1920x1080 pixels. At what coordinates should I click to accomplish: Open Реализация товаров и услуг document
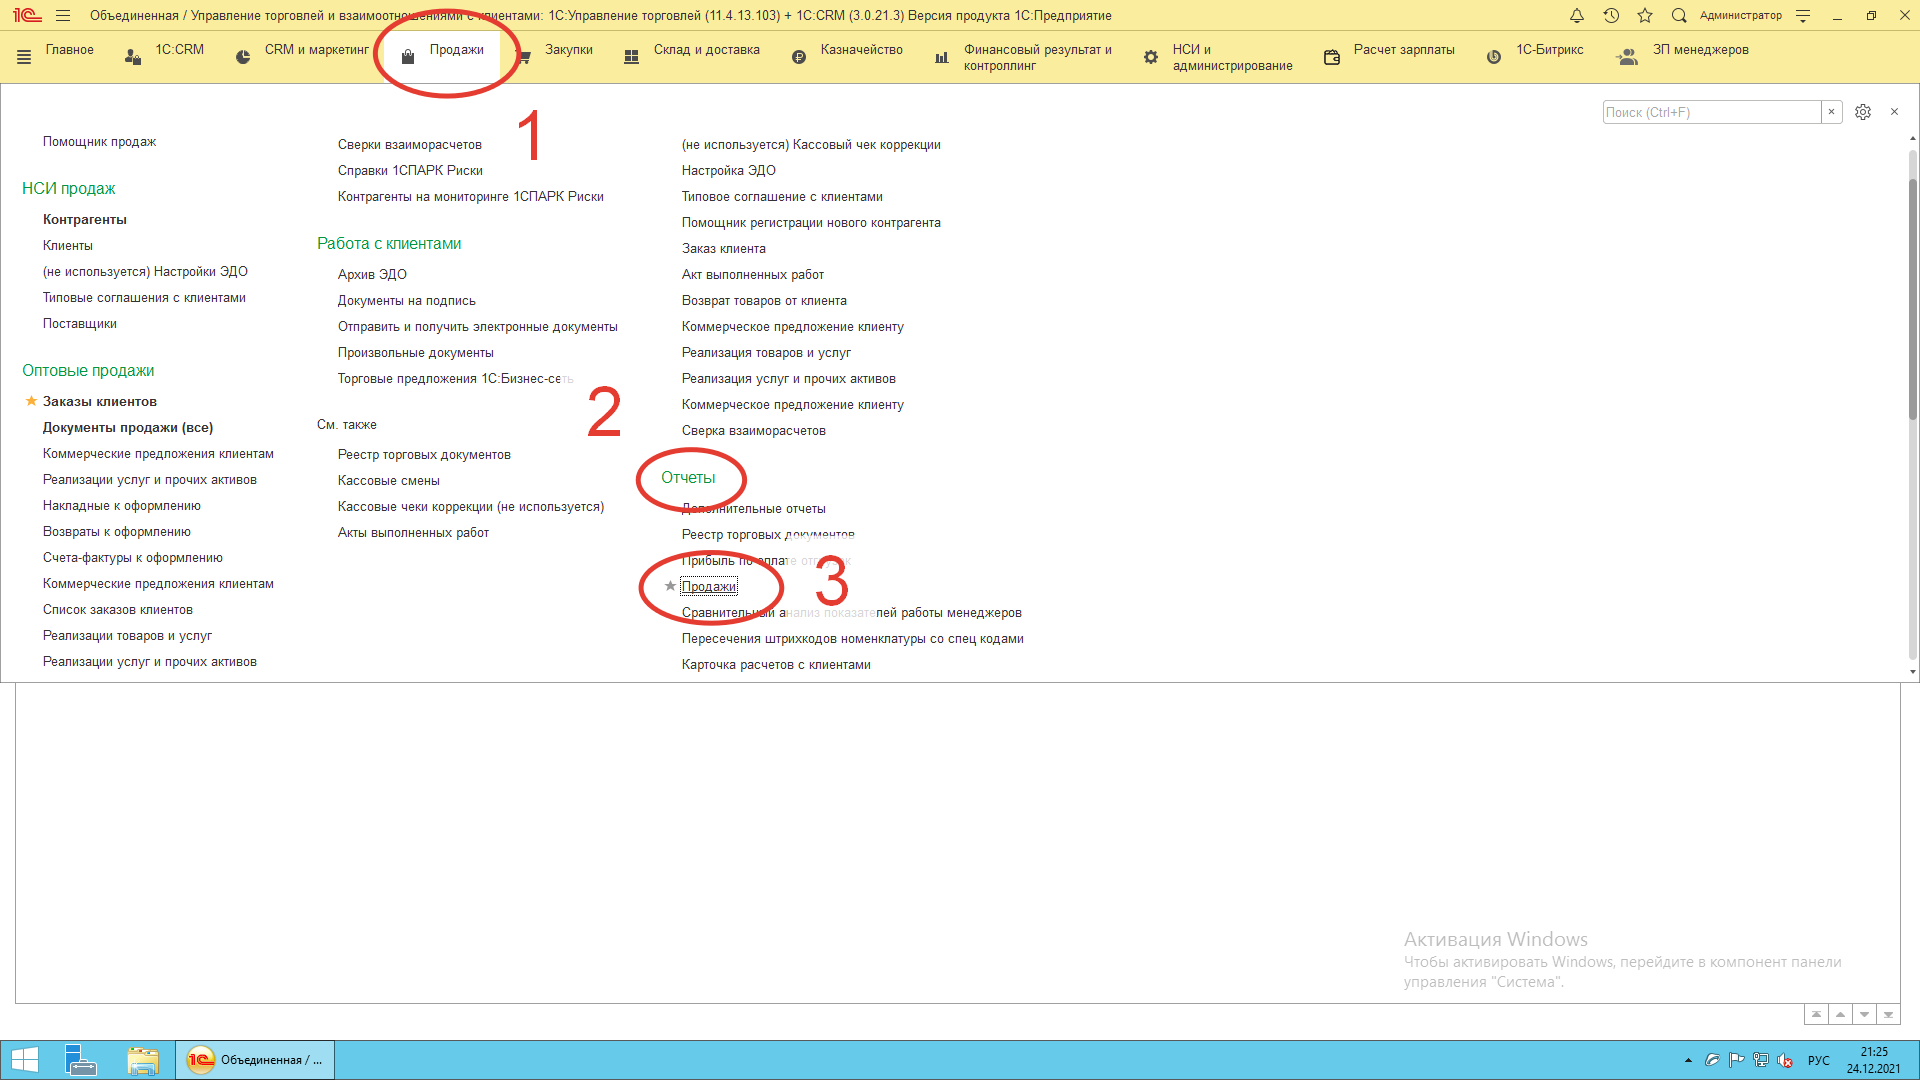[766, 352]
